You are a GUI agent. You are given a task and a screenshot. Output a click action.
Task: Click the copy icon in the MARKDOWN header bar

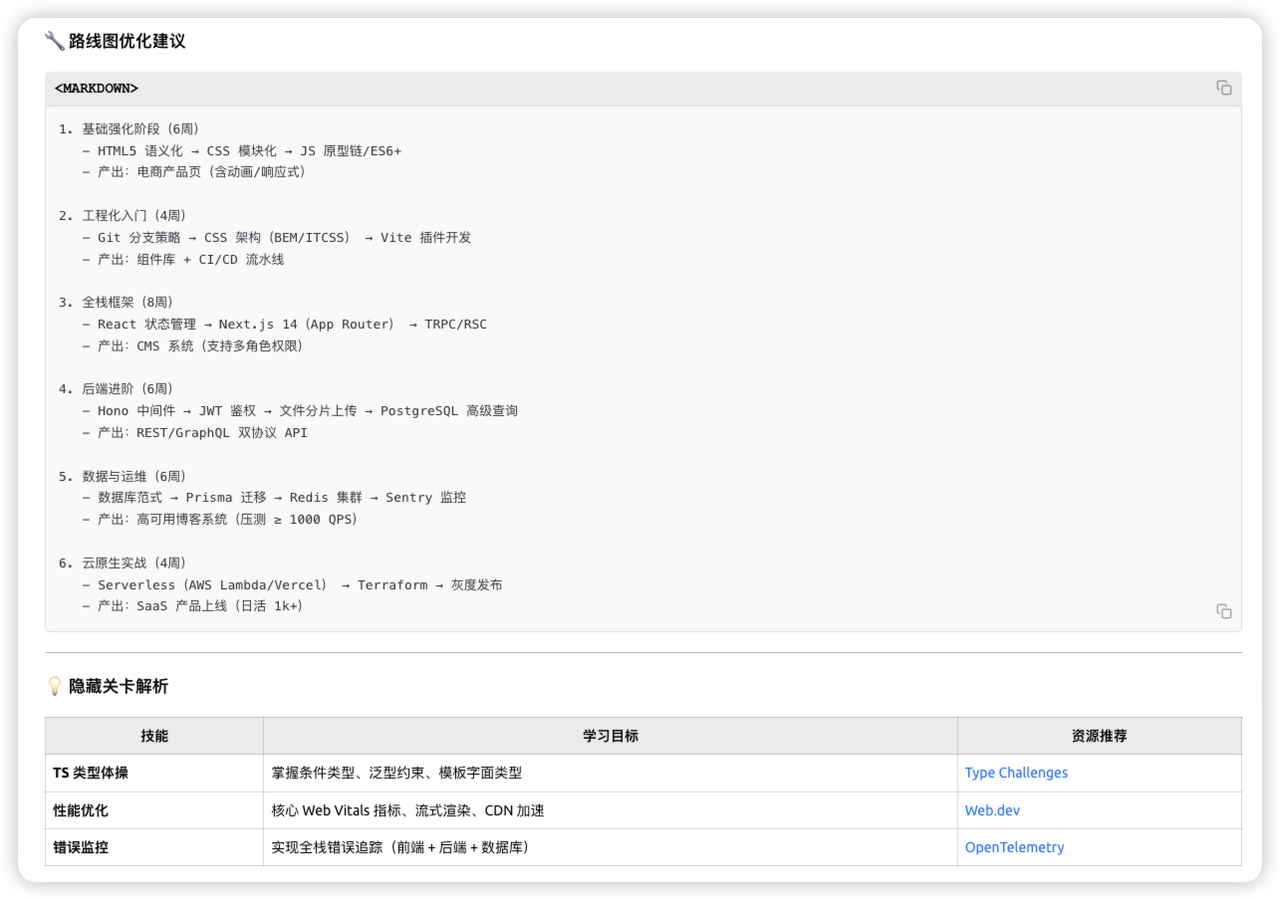1223,88
